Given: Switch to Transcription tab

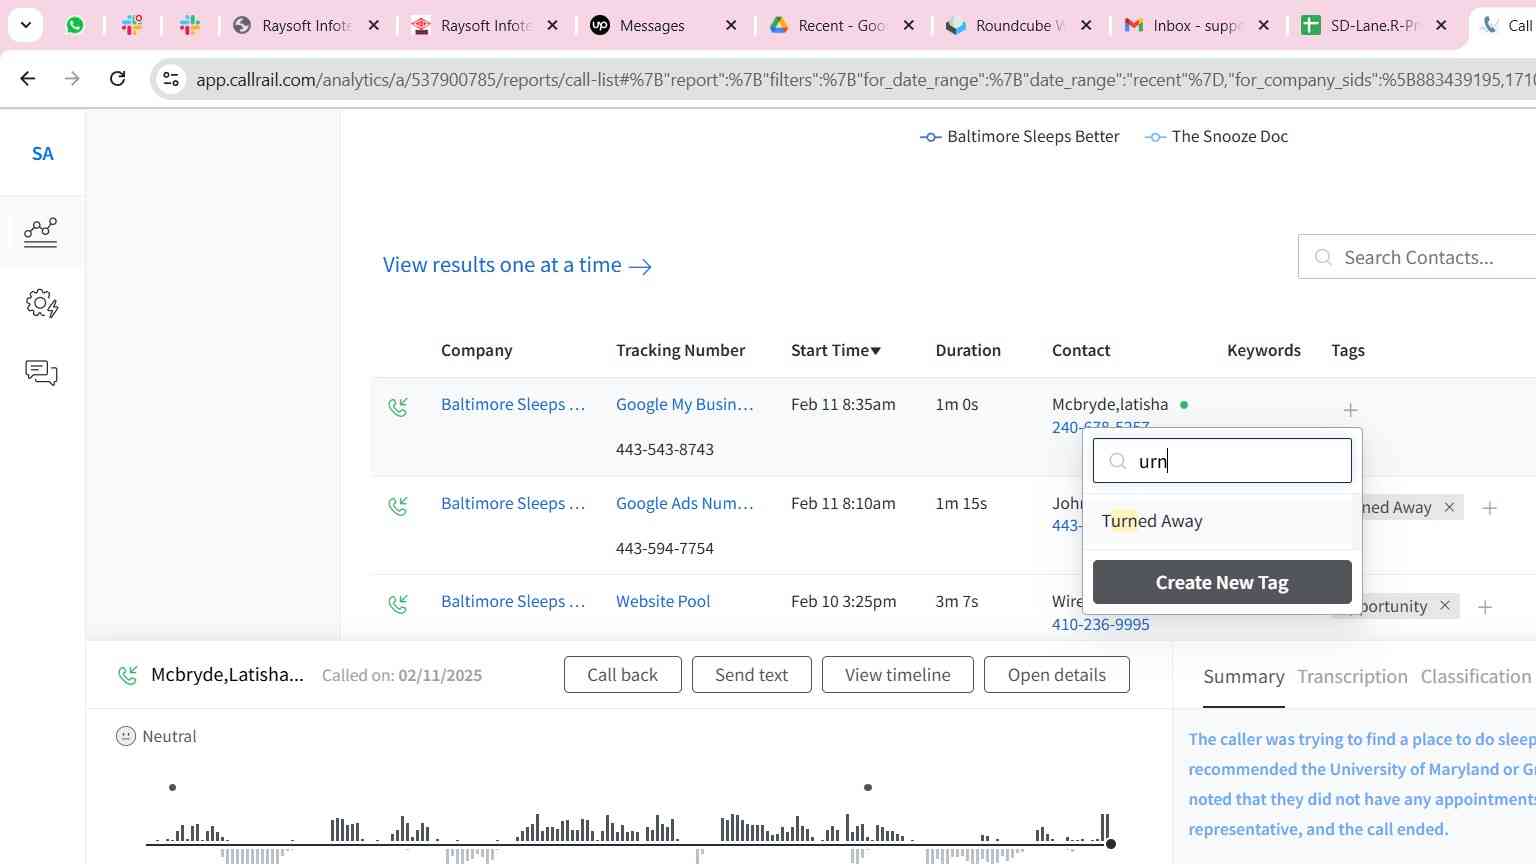Looking at the screenshot, I should [1352, 677].
